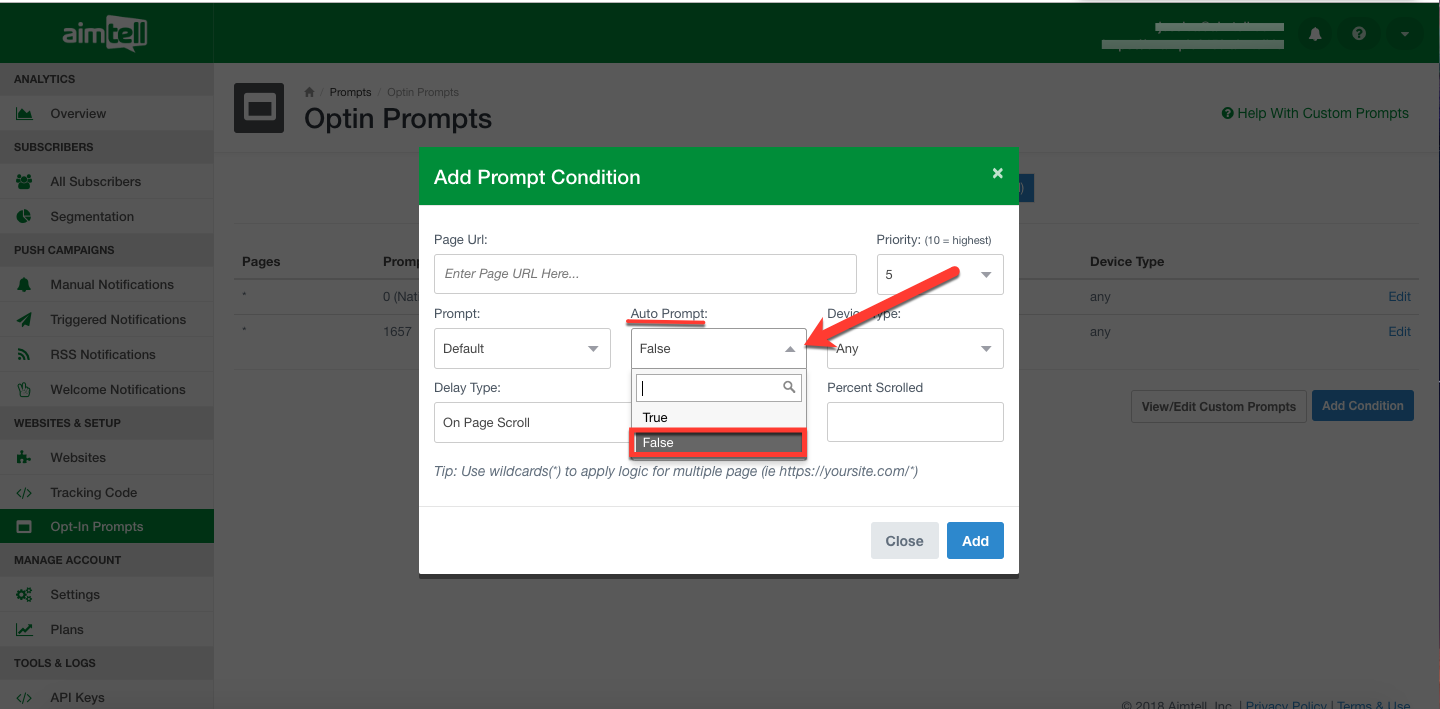Open Settings in the sidebar
This screenshot has height=709, width=1440.
click(x=75, y=595)
